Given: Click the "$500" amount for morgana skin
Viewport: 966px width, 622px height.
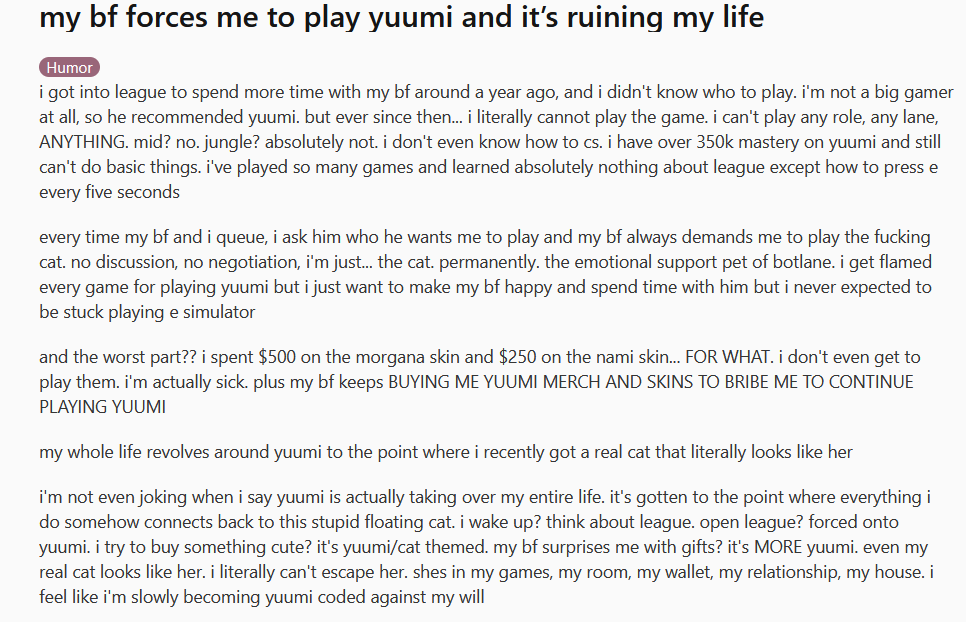Looking at the screenshot, I should click(277, 357).
